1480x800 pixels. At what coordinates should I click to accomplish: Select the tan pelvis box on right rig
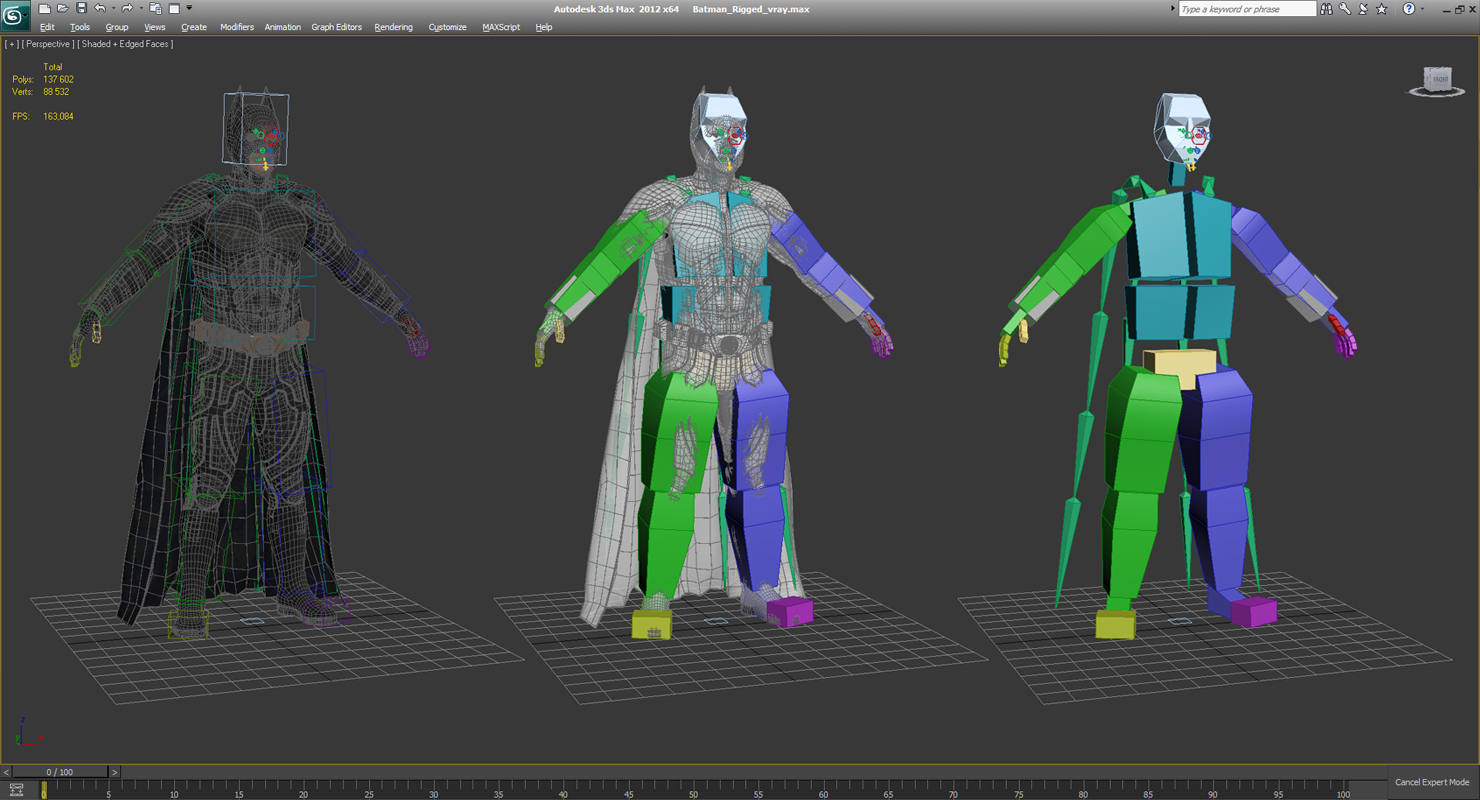(1180, 365)
